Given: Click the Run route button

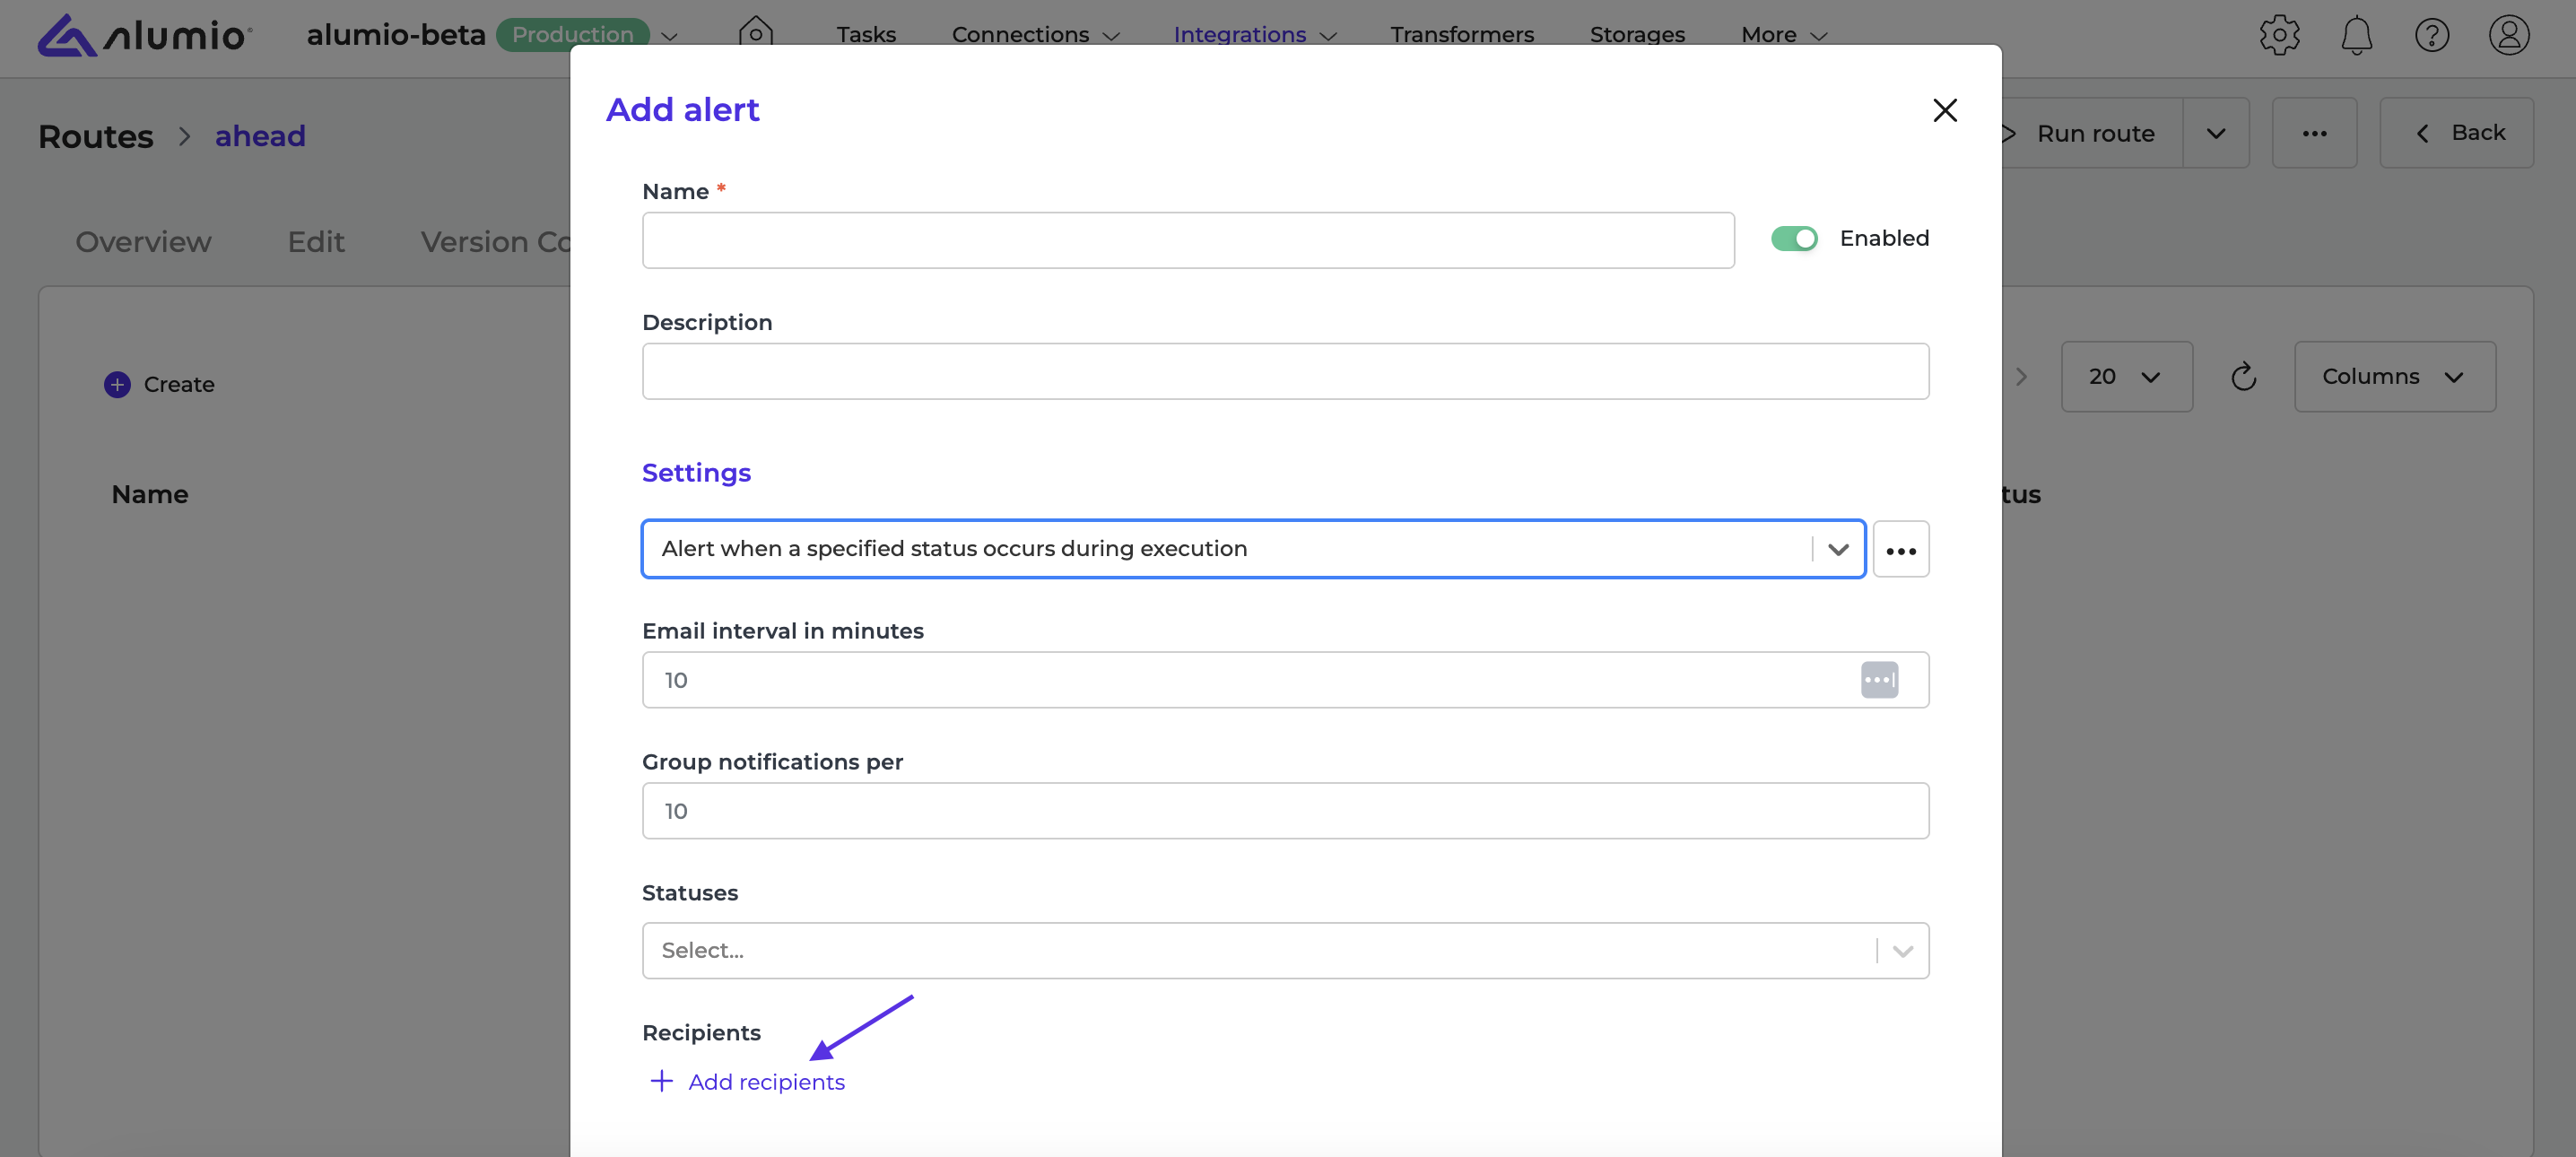Looking at the screenshot, I should click(2094, 133).
